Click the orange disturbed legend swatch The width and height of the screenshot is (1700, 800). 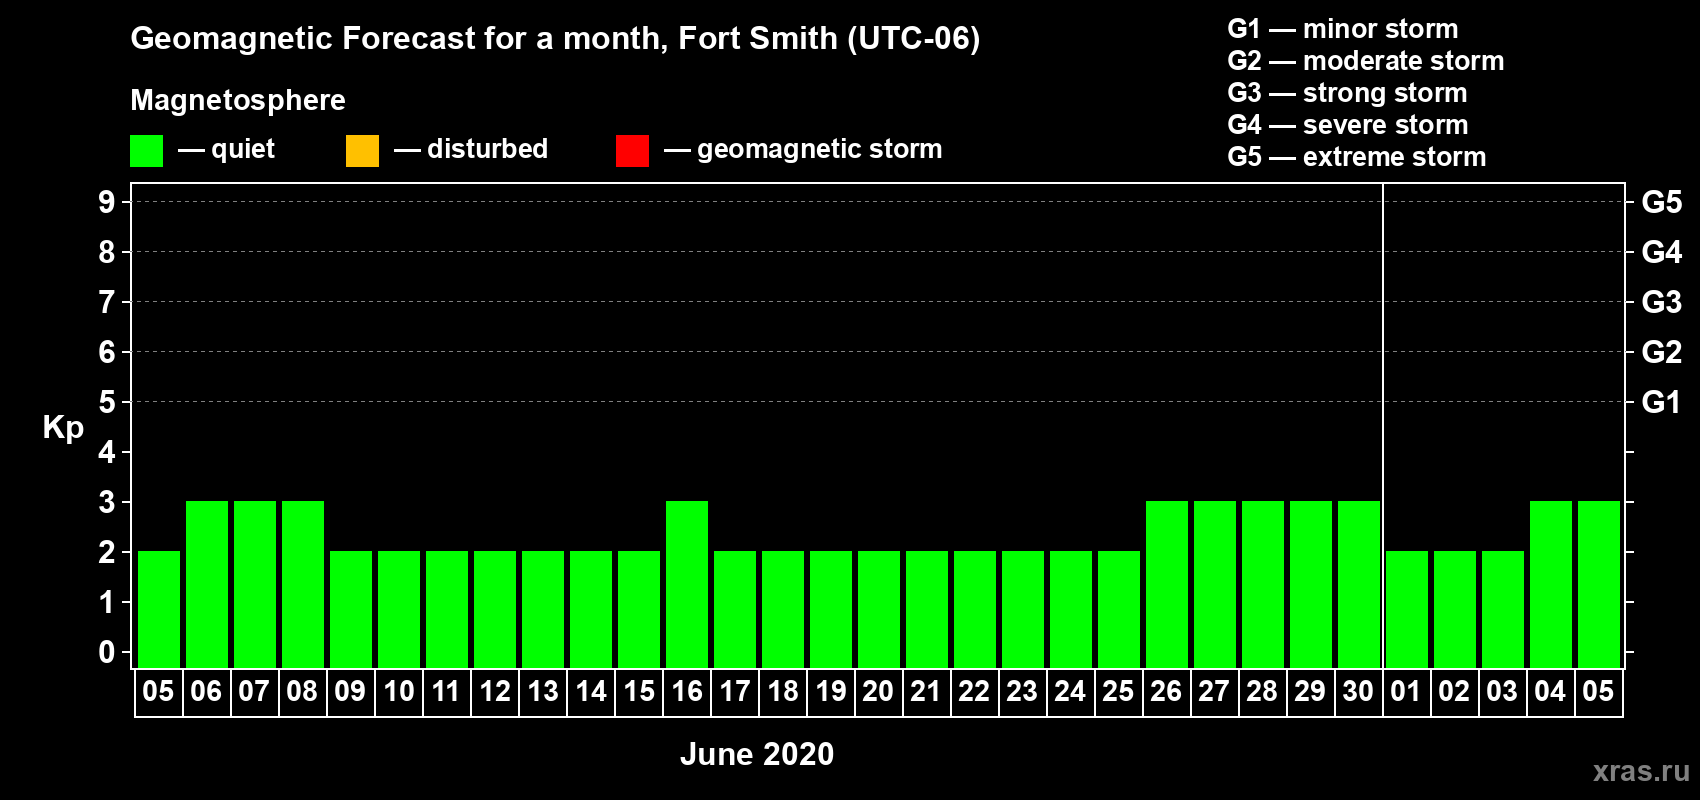[x=362, y=151]
